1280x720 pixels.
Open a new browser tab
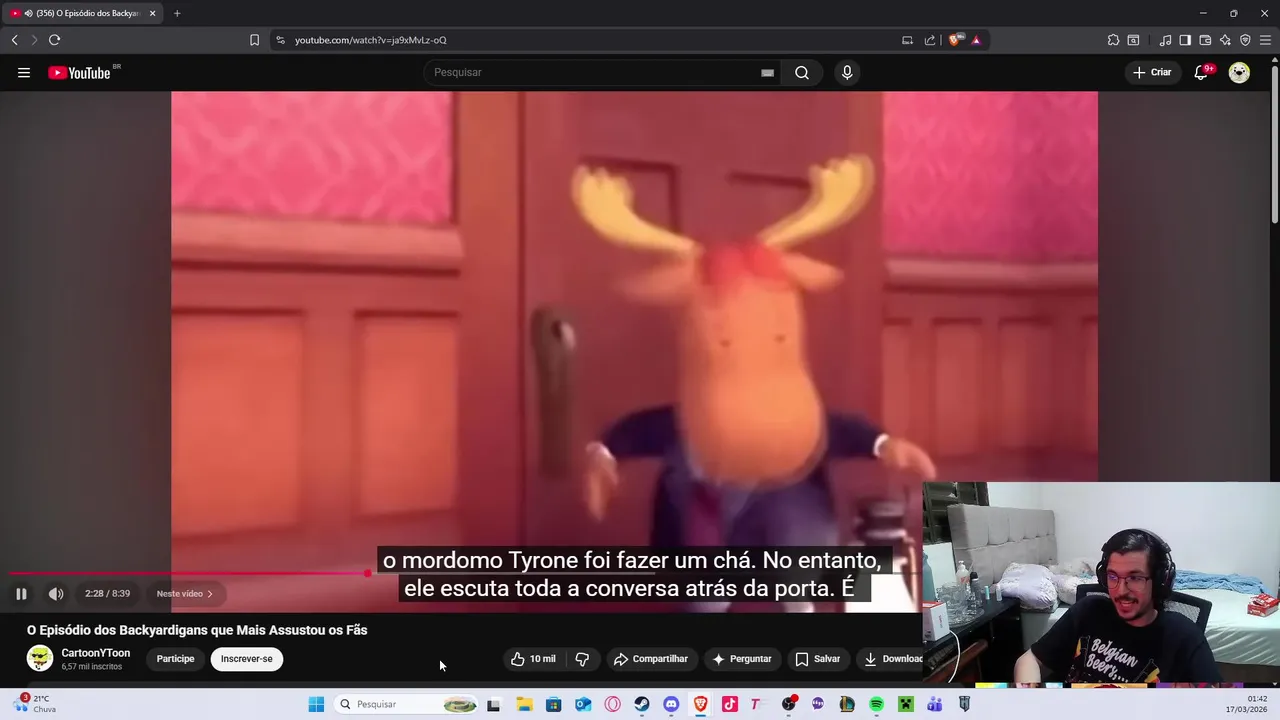(x=177, y=13)
